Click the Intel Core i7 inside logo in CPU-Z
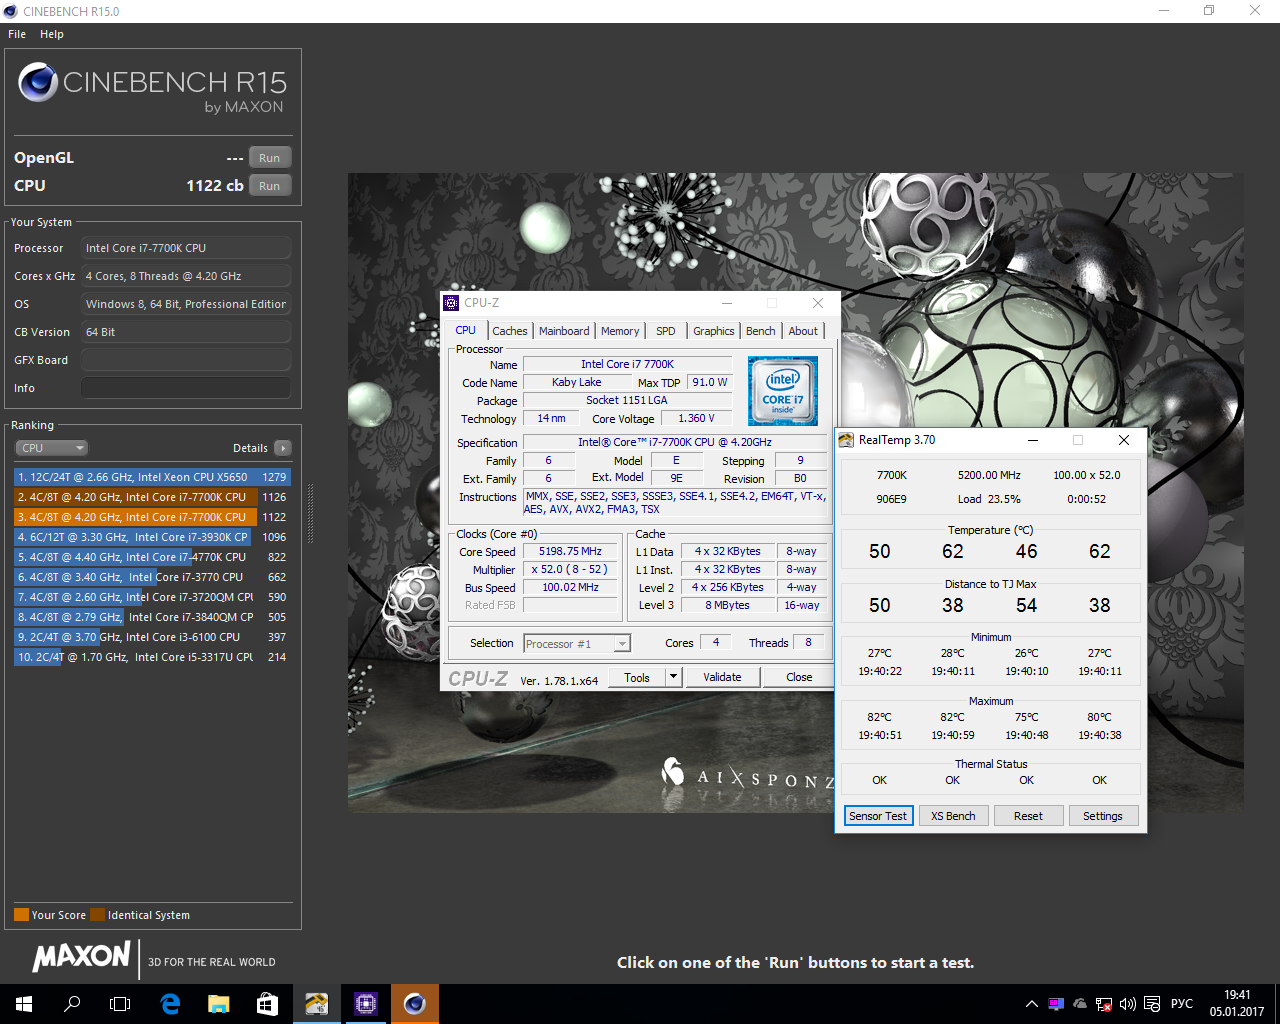The width and height of the screenshot is (1280, 1024). tap(783, 391)
